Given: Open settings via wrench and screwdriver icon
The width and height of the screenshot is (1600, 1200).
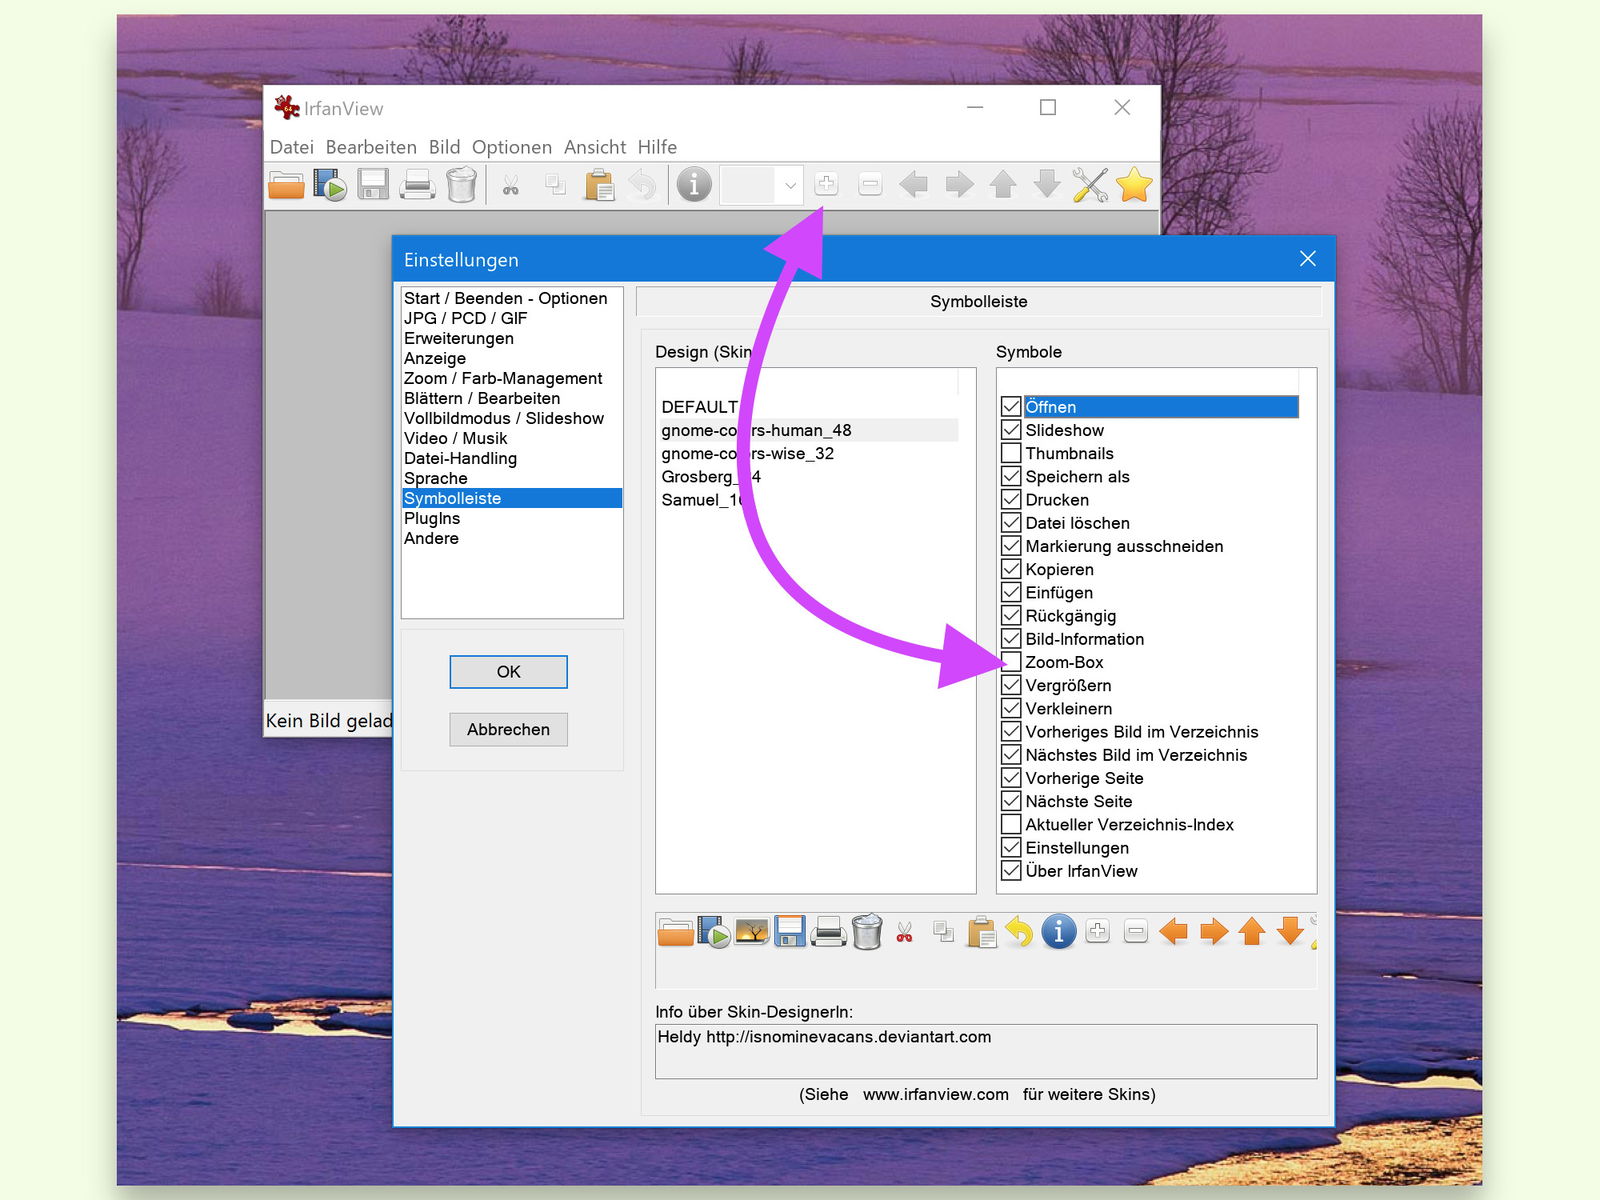Looking at the screenshot, I should [1090, 185].
